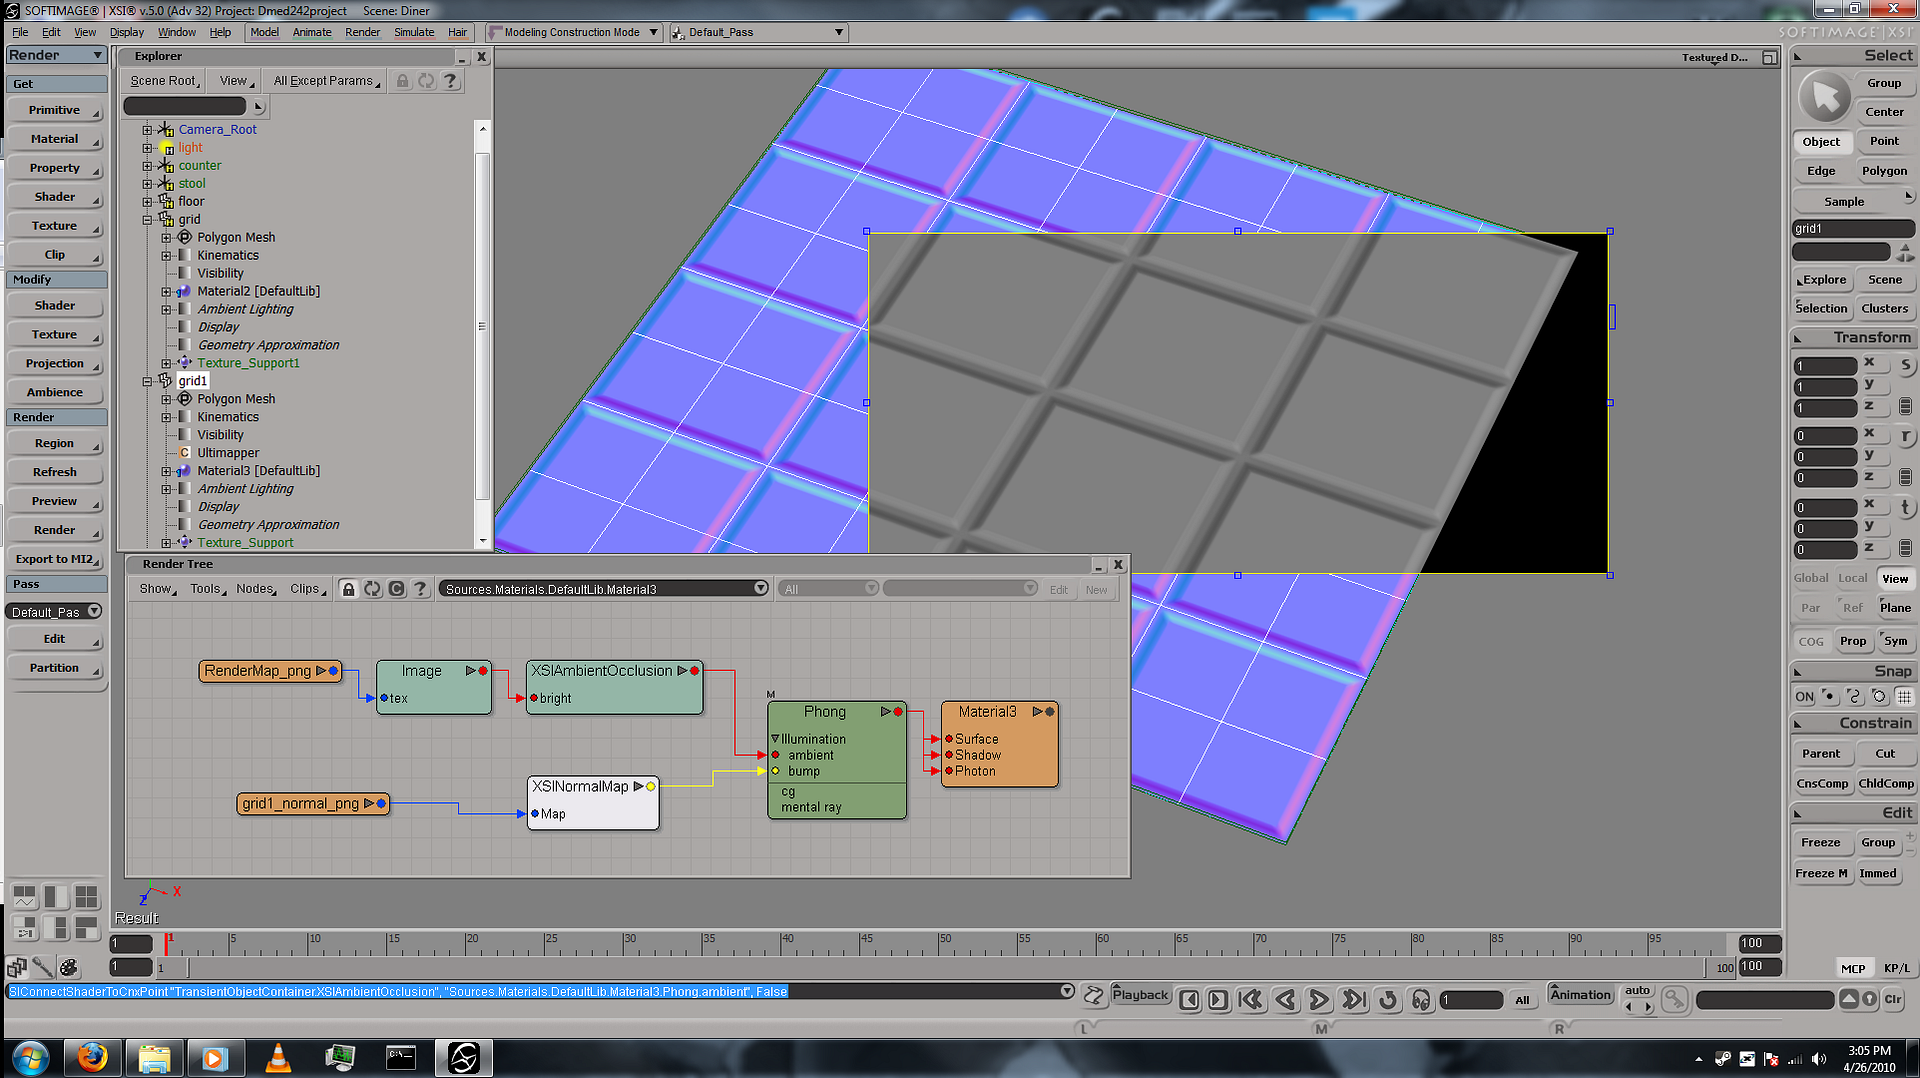Toggle COG transform option
The width and height of the screenshot is (1920, 1078).
click(1811, 641)
